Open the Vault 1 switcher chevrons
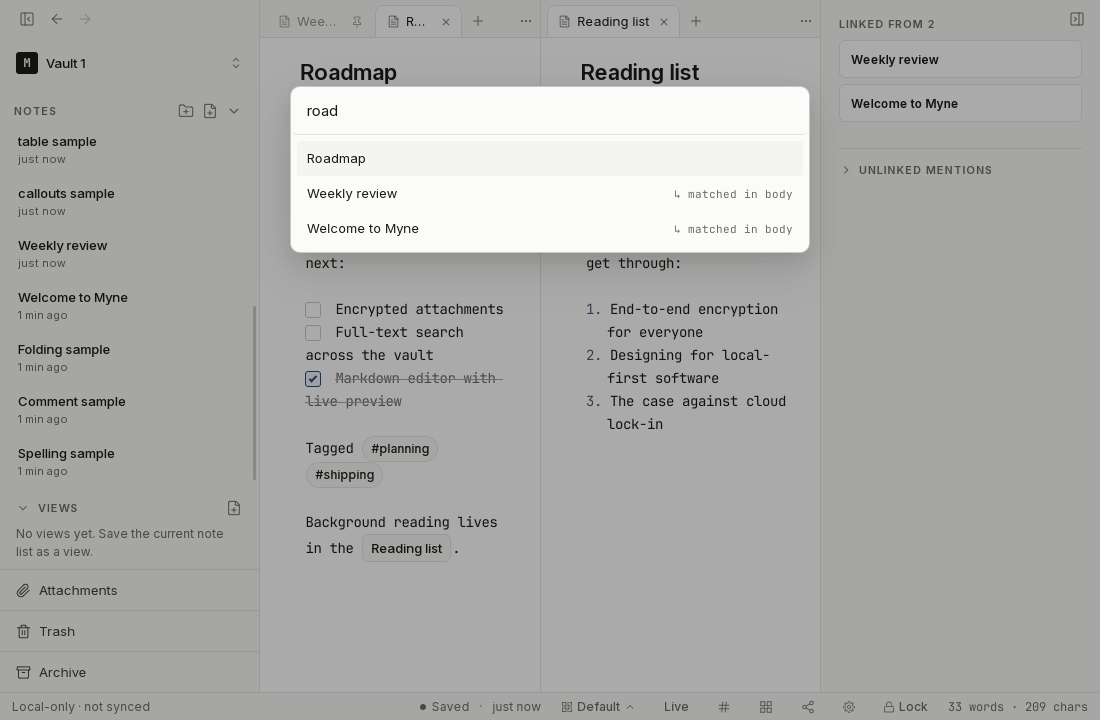This screenshot has height=720, width=1100. click(x=236, y=63)
